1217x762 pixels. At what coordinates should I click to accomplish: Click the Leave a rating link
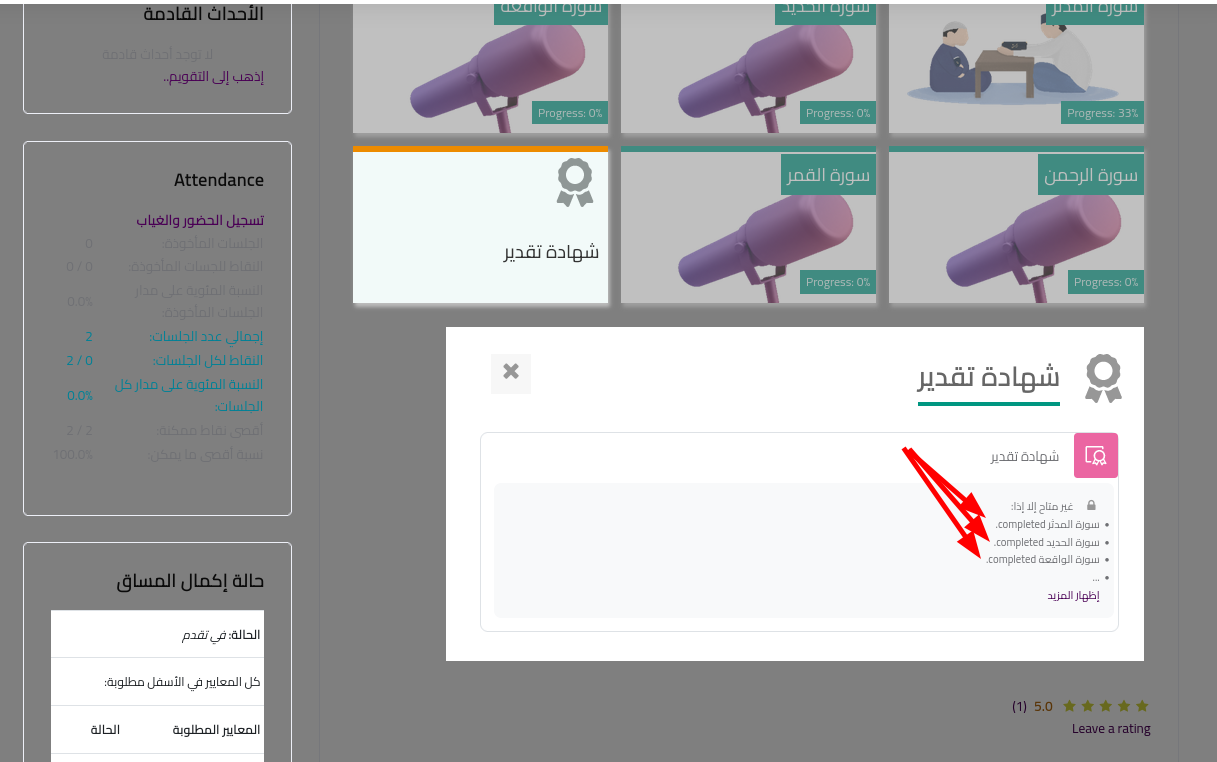click(x=1111, y=729)
